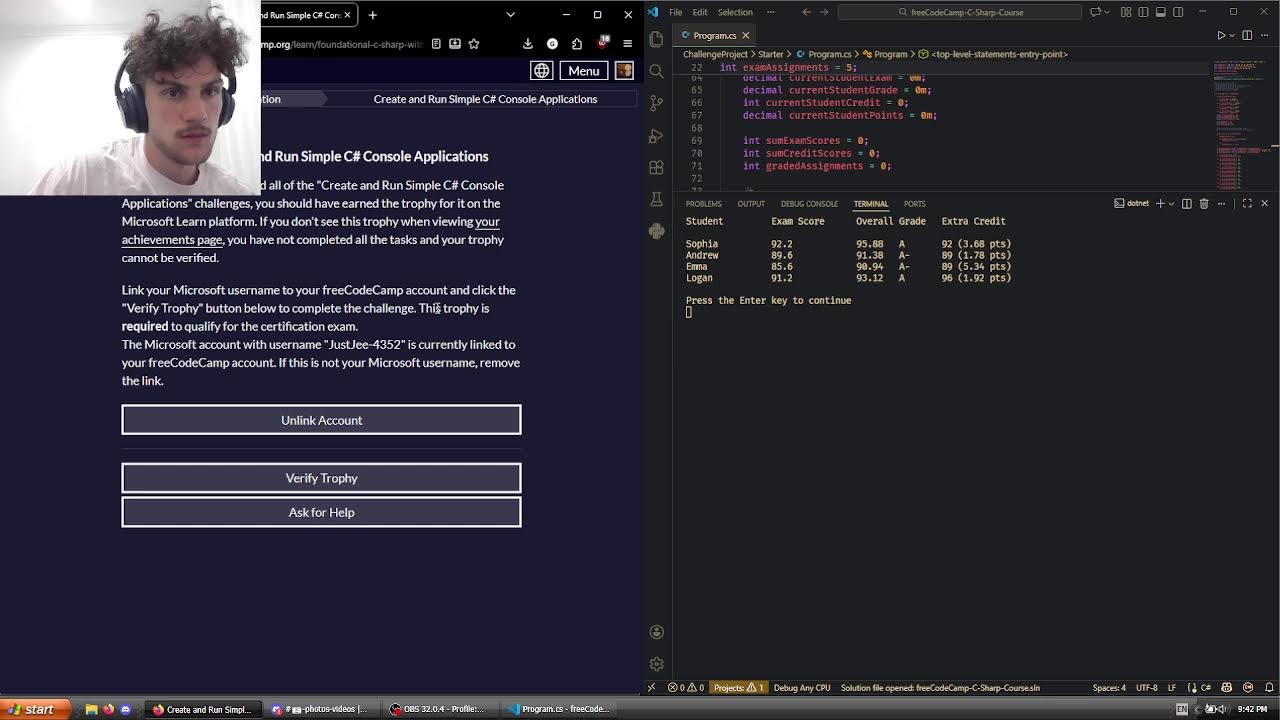Click the remote window indicator in status bar
This screenshot has height=720, width=1280.
(x=652, y=688)
